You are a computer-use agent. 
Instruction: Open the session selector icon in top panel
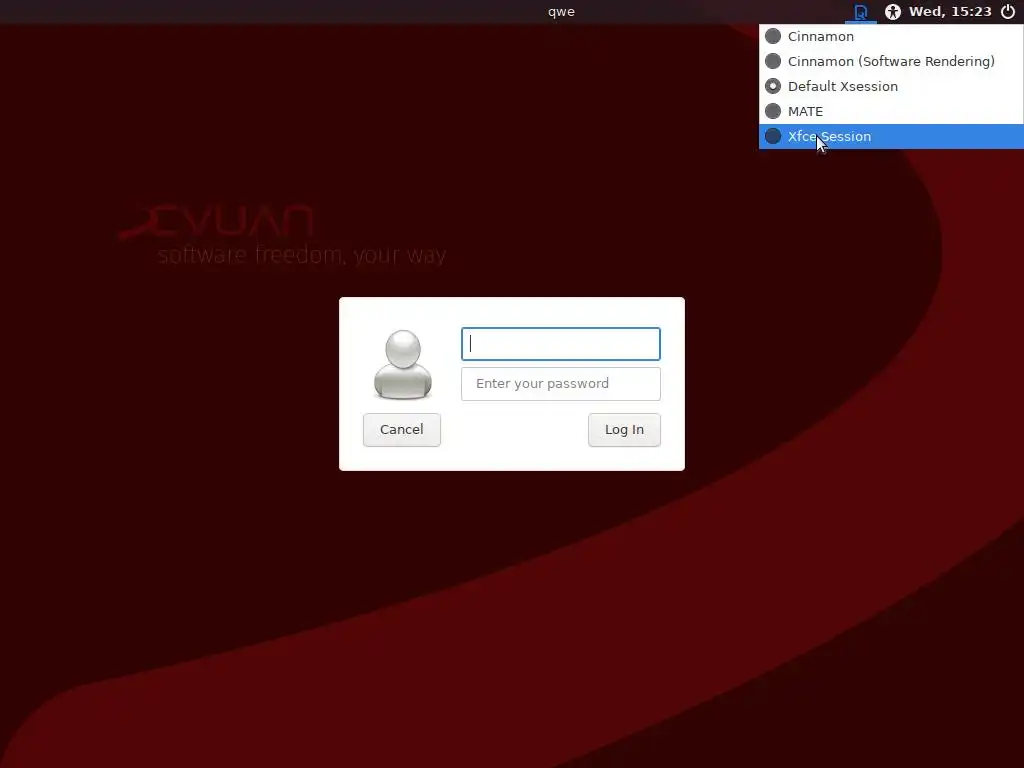coord(861,12)
